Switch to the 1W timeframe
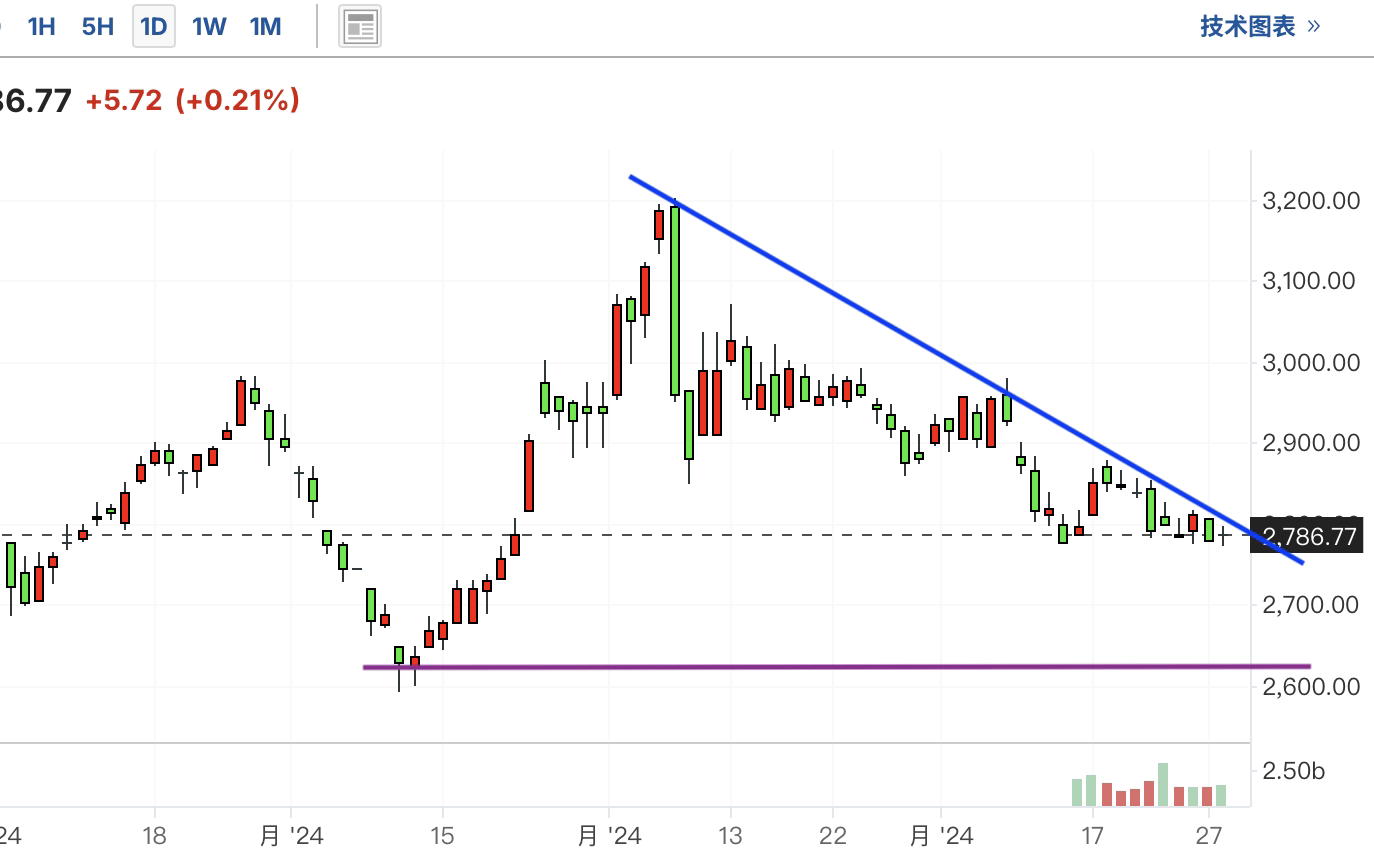 coord(209,27)
